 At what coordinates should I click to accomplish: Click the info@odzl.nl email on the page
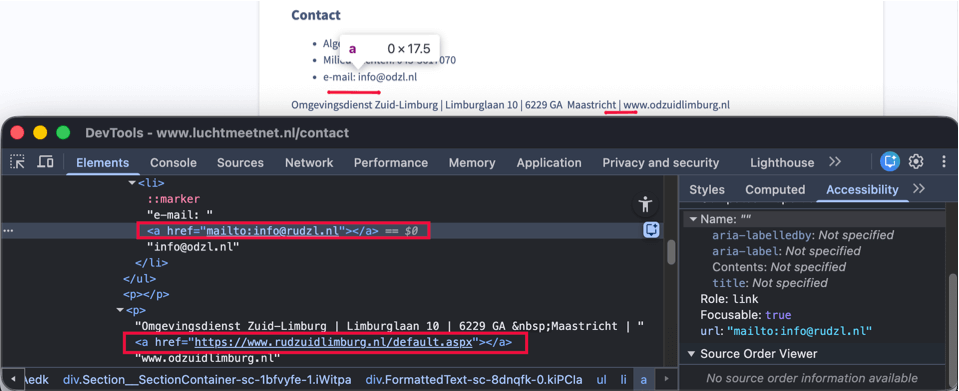tap(388, 77)
